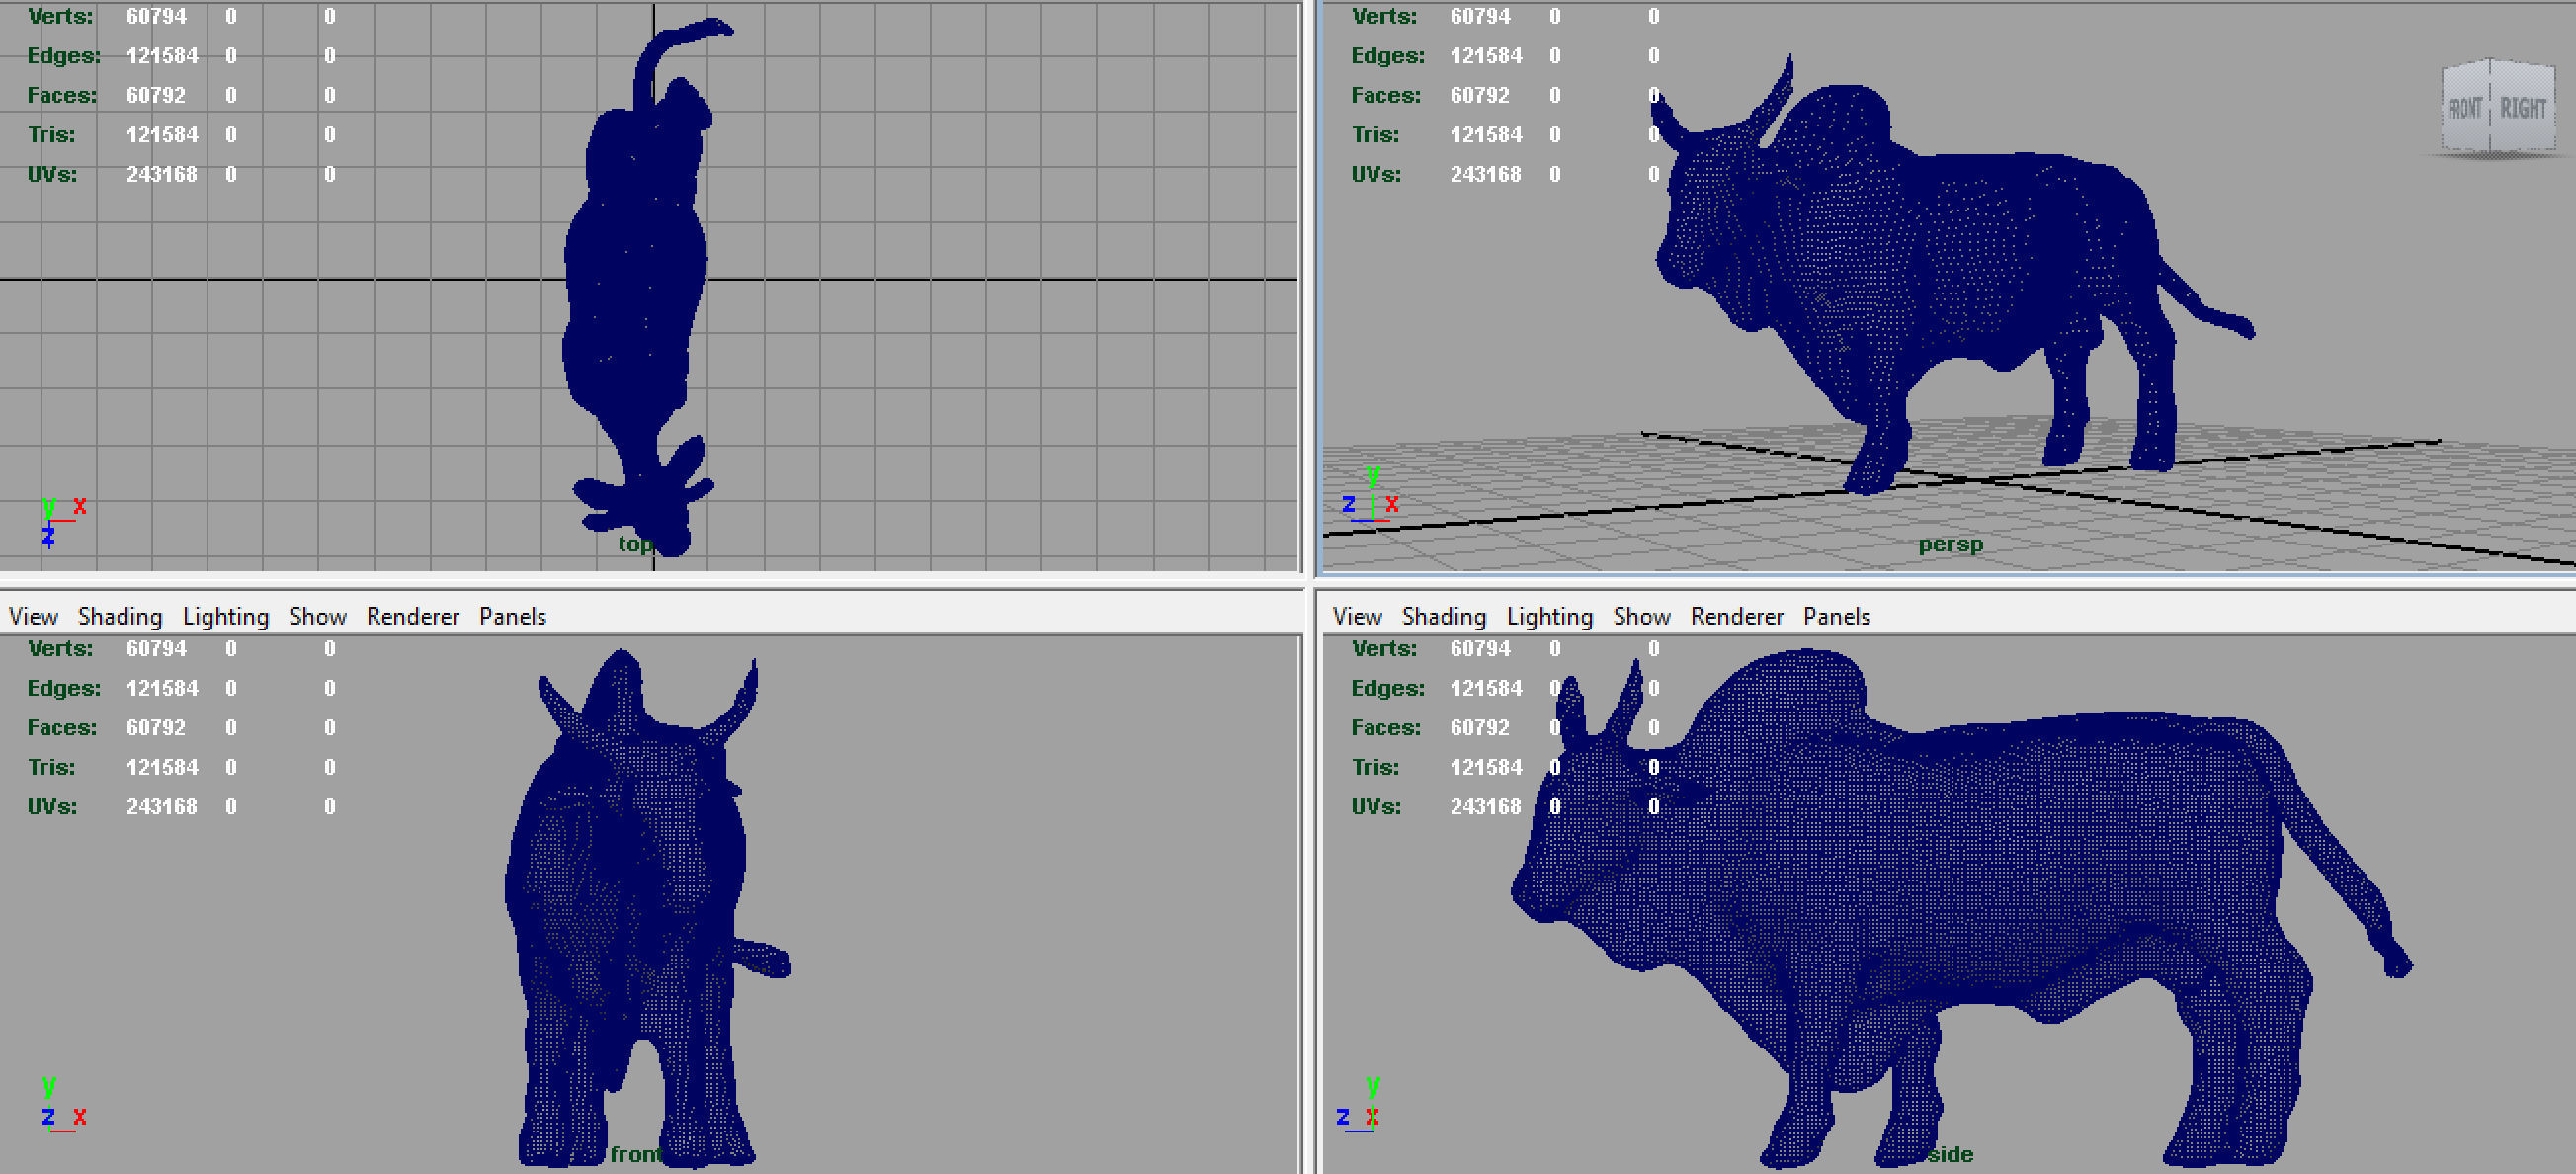Click the FRONT face of the view cube
2576x1174 pixels.
click(2465, 108)
